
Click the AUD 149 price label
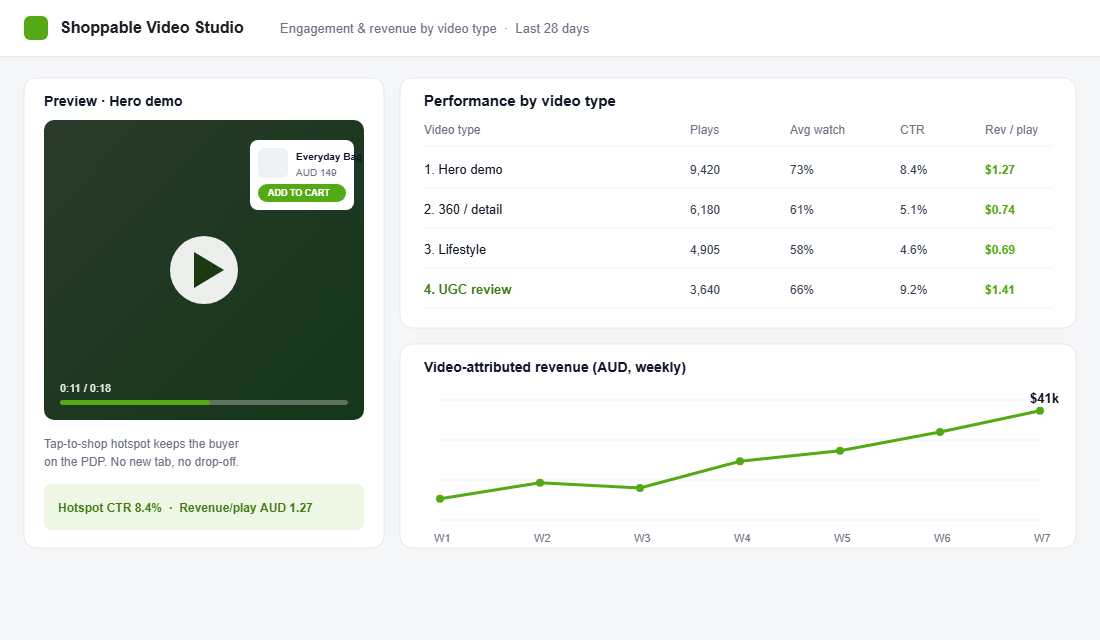coord(316,173)
